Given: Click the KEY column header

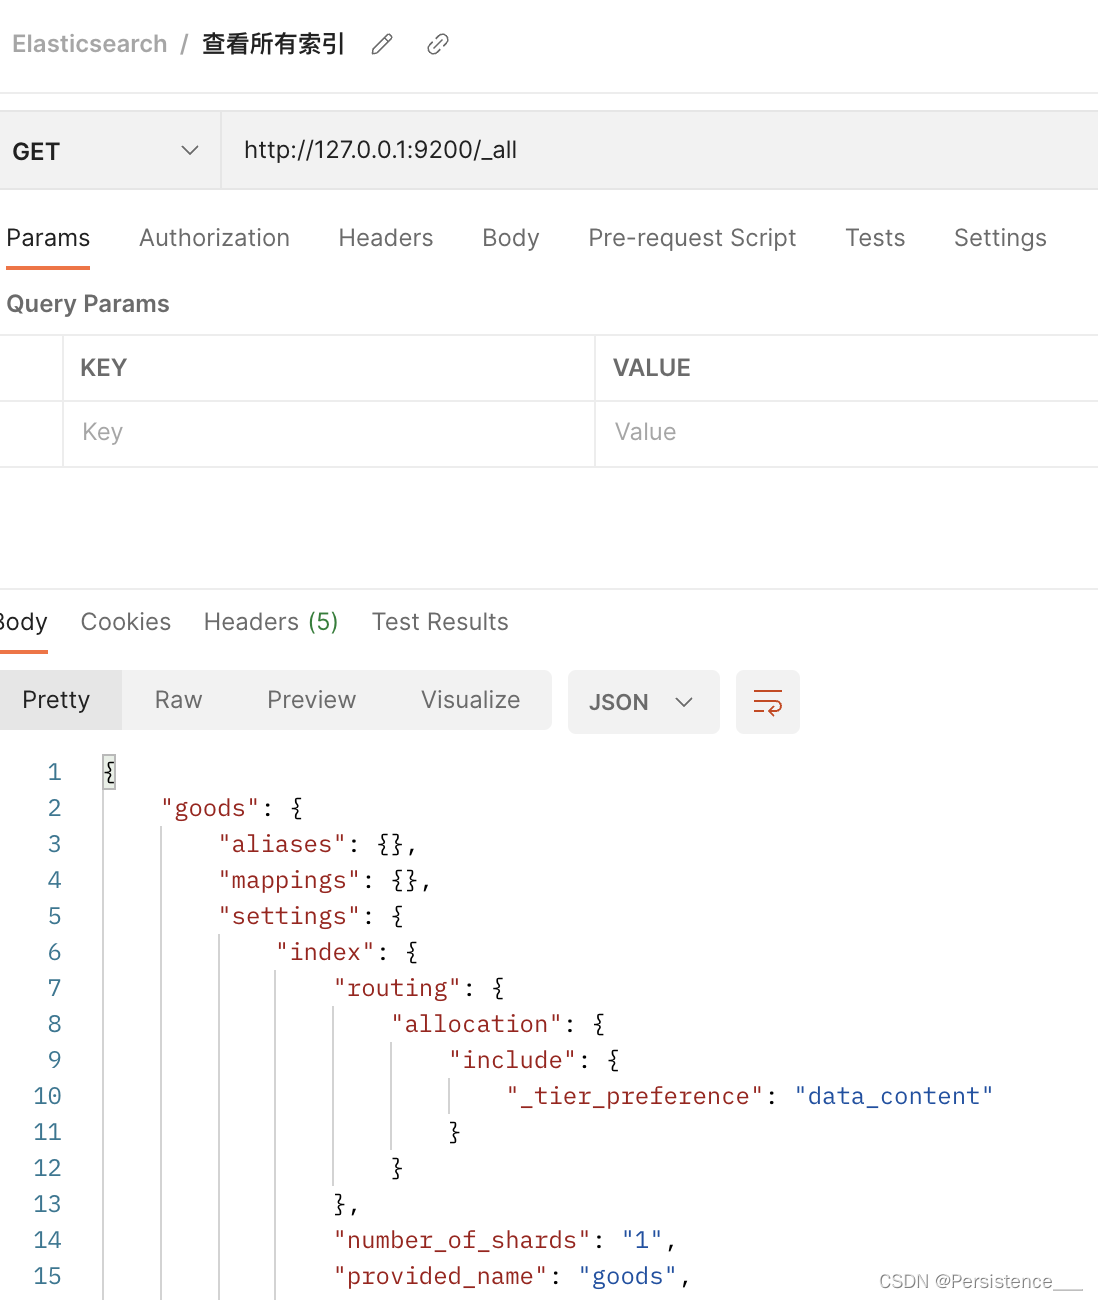Looking at the screenshot, I should (x=103, y=368).
